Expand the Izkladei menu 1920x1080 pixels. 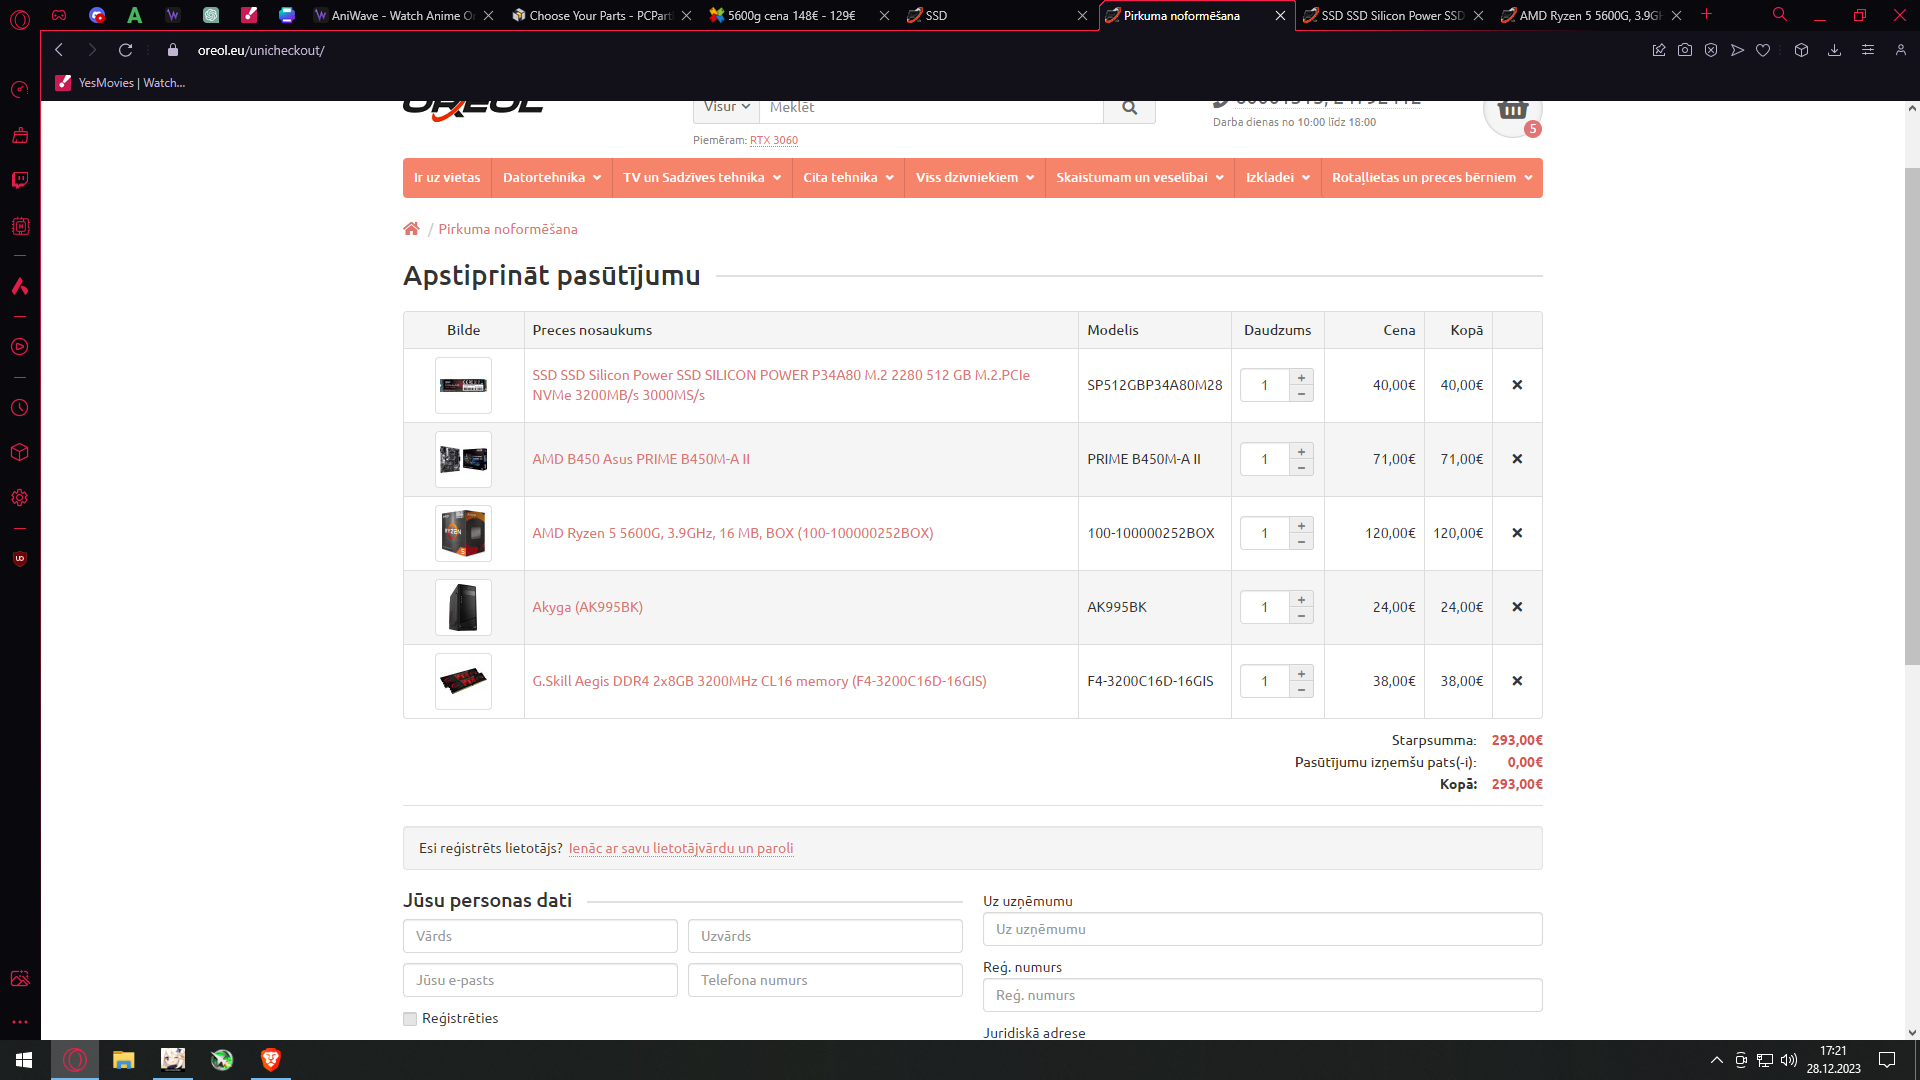(1277, 178)
